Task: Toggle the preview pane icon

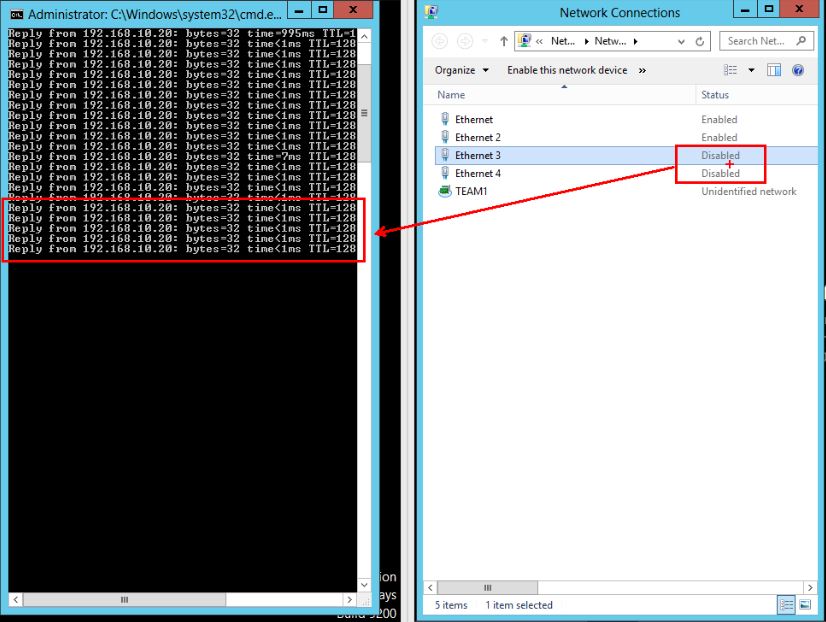Action: (774, 71)
